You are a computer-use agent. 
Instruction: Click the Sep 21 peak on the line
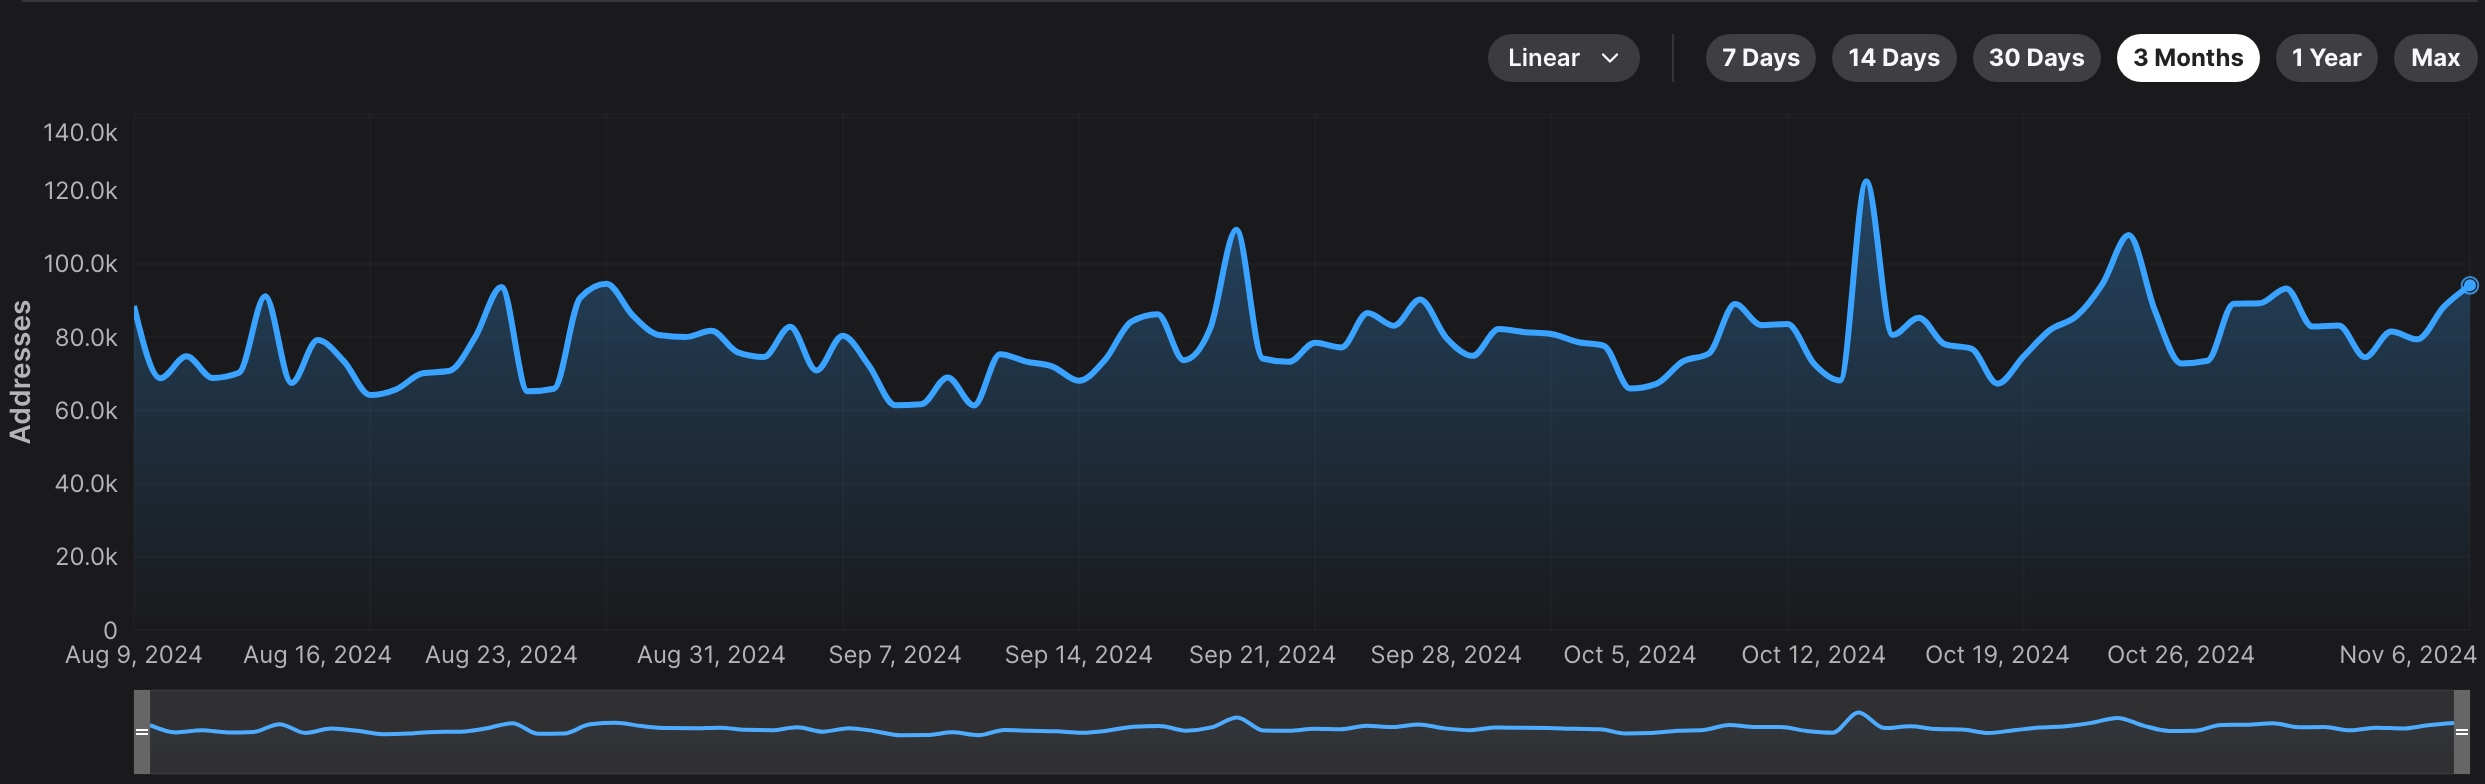click(1237, 230)
